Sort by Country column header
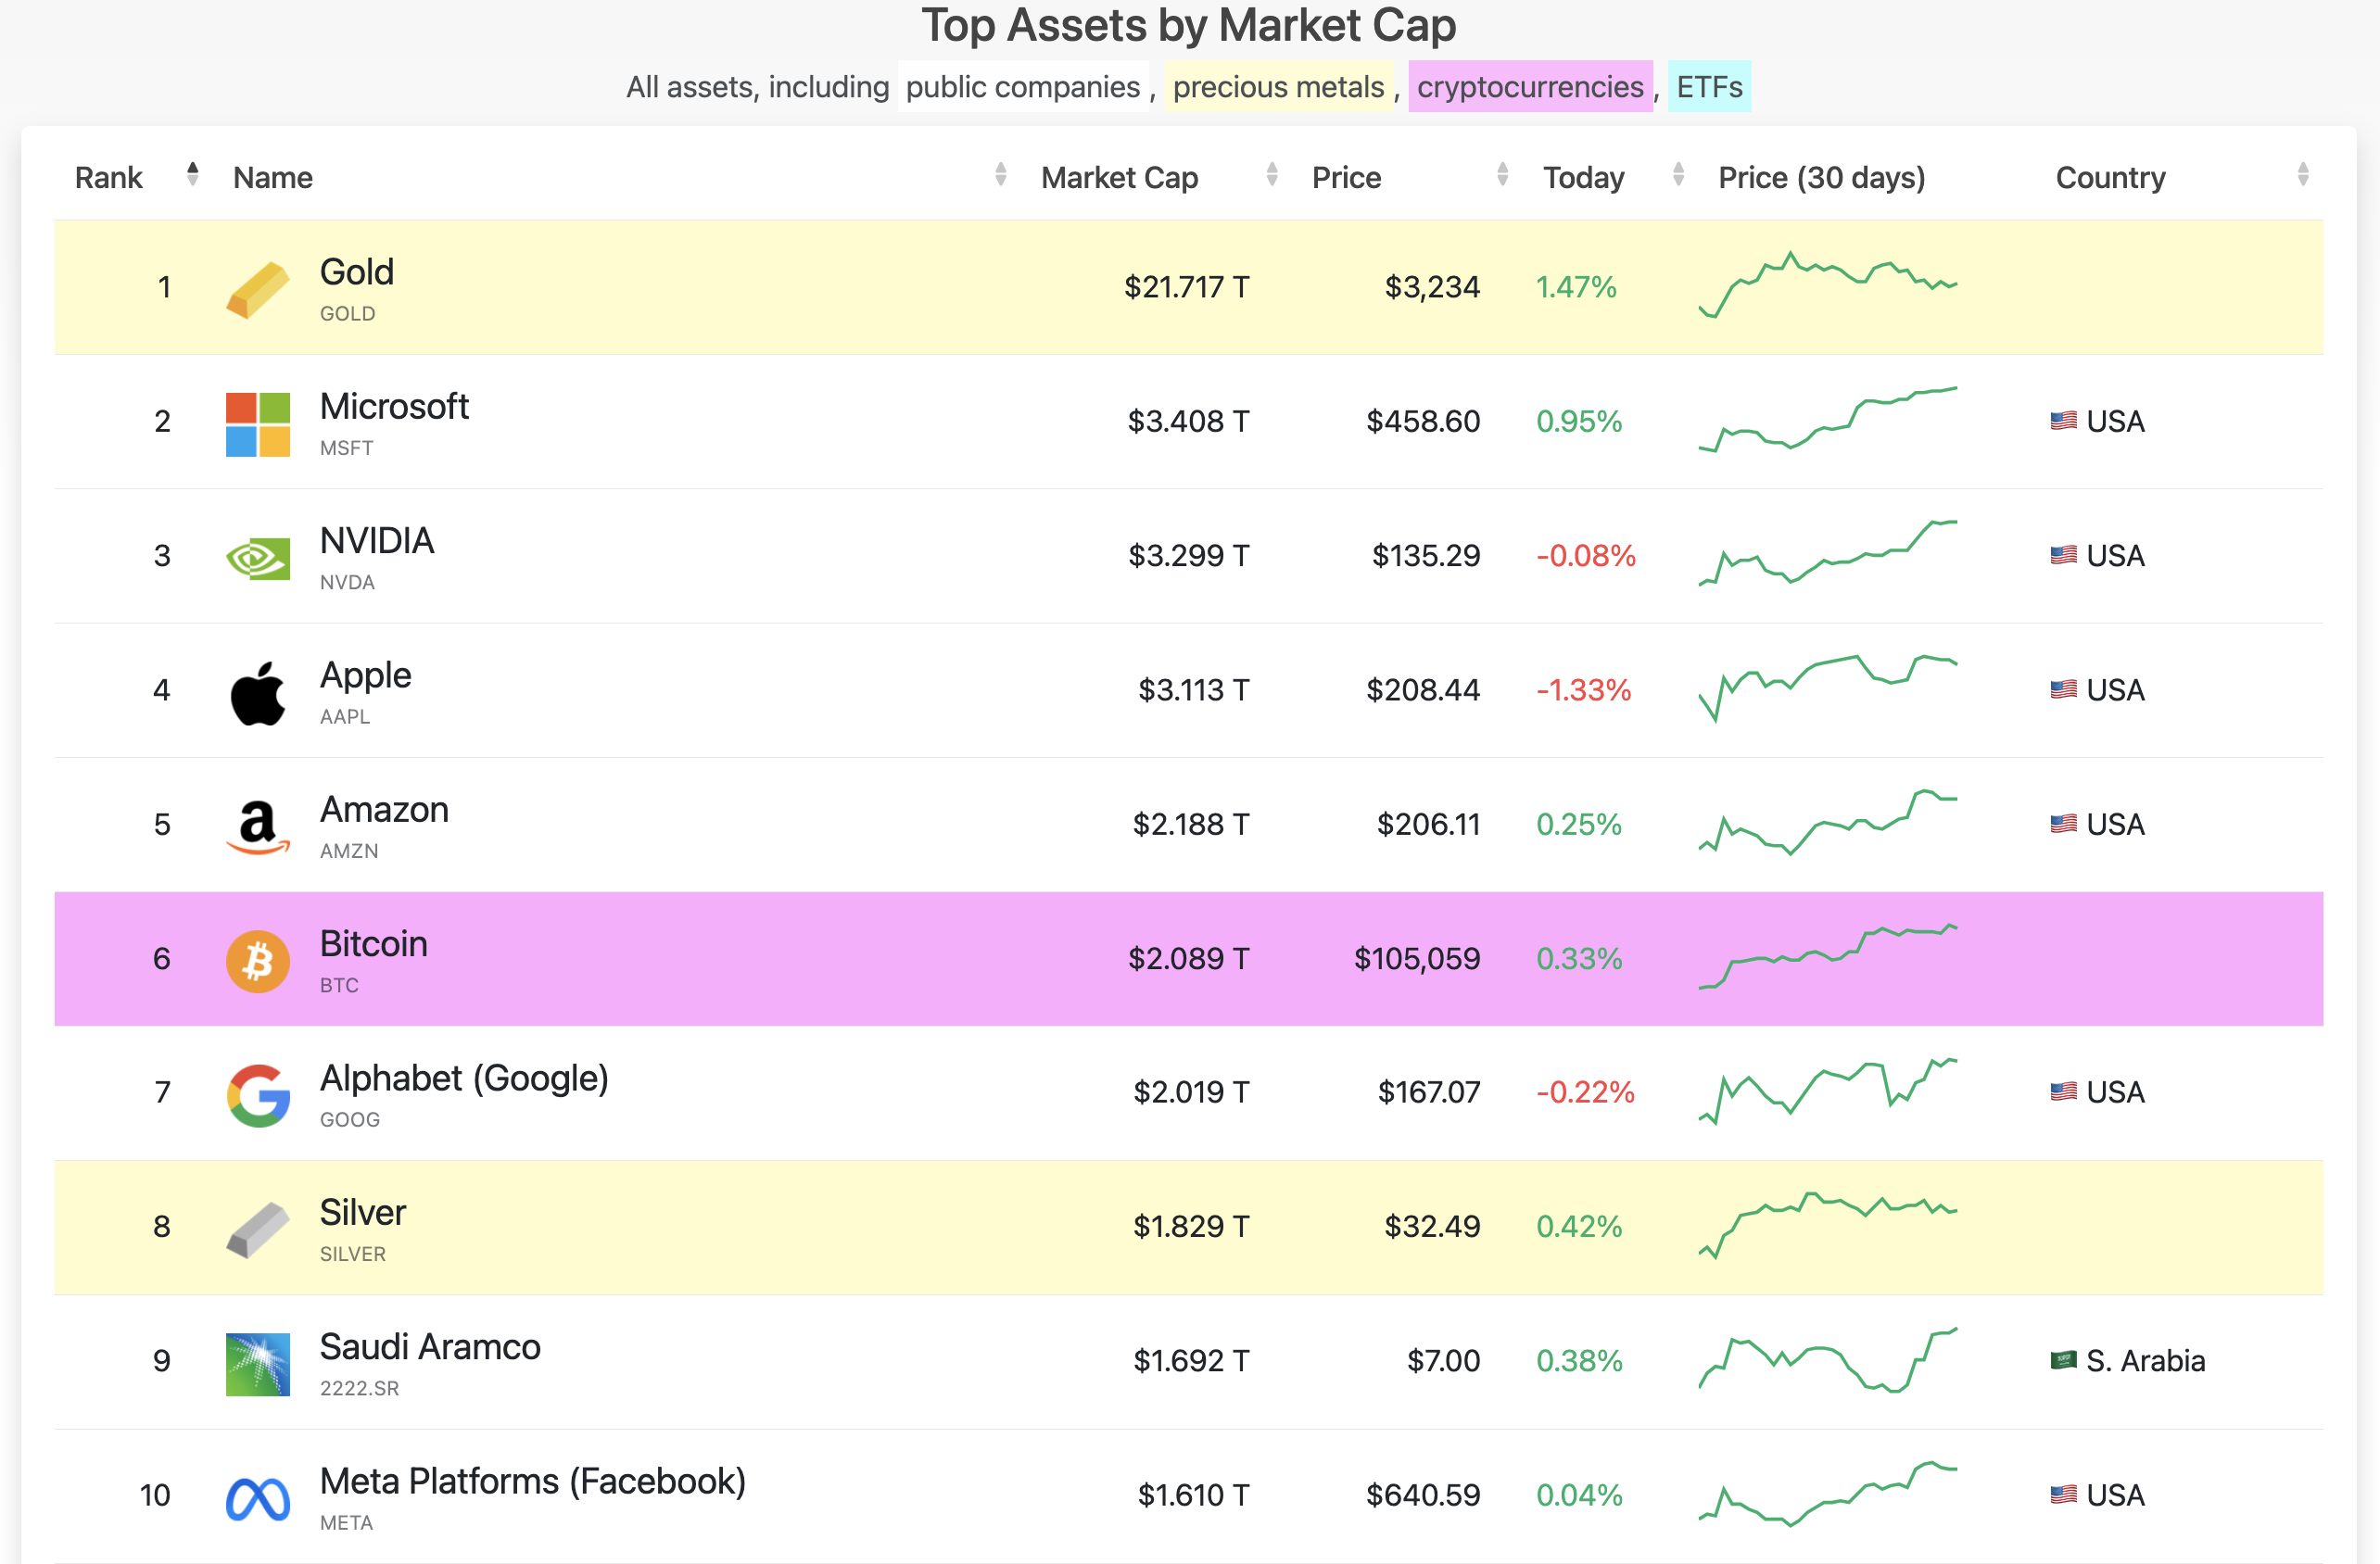Screen dimensions: 2380x1564 [x=2110, y=177]
